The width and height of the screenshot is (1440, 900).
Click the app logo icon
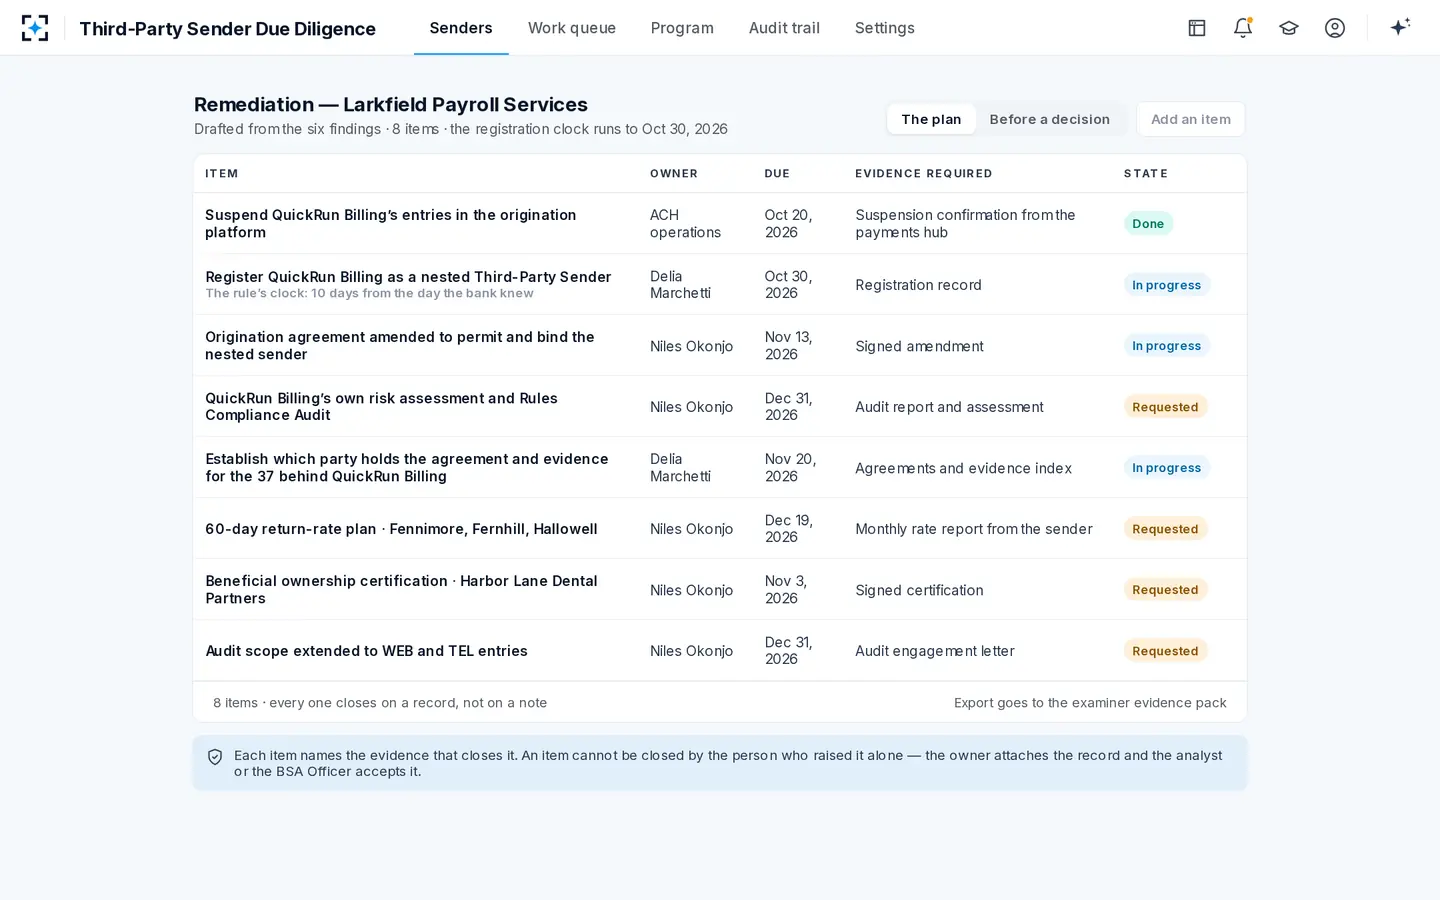(x=35, y=28)
